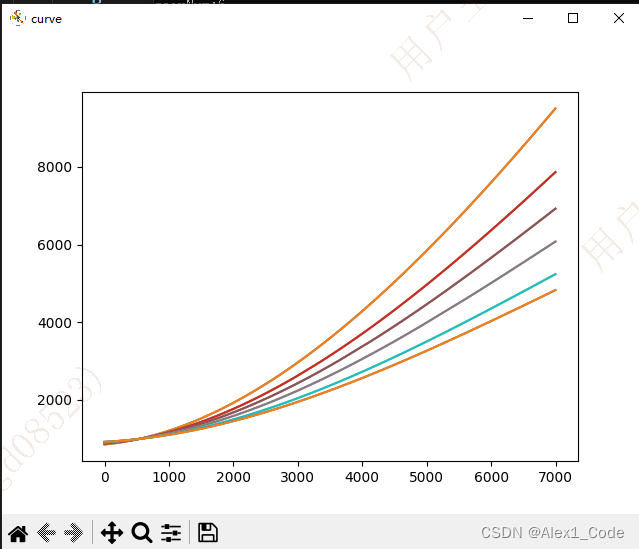Viewport: 639px width, 549px height.
Task: Activate the Zoom to rectangle tool
Action: tap(142, 533)
